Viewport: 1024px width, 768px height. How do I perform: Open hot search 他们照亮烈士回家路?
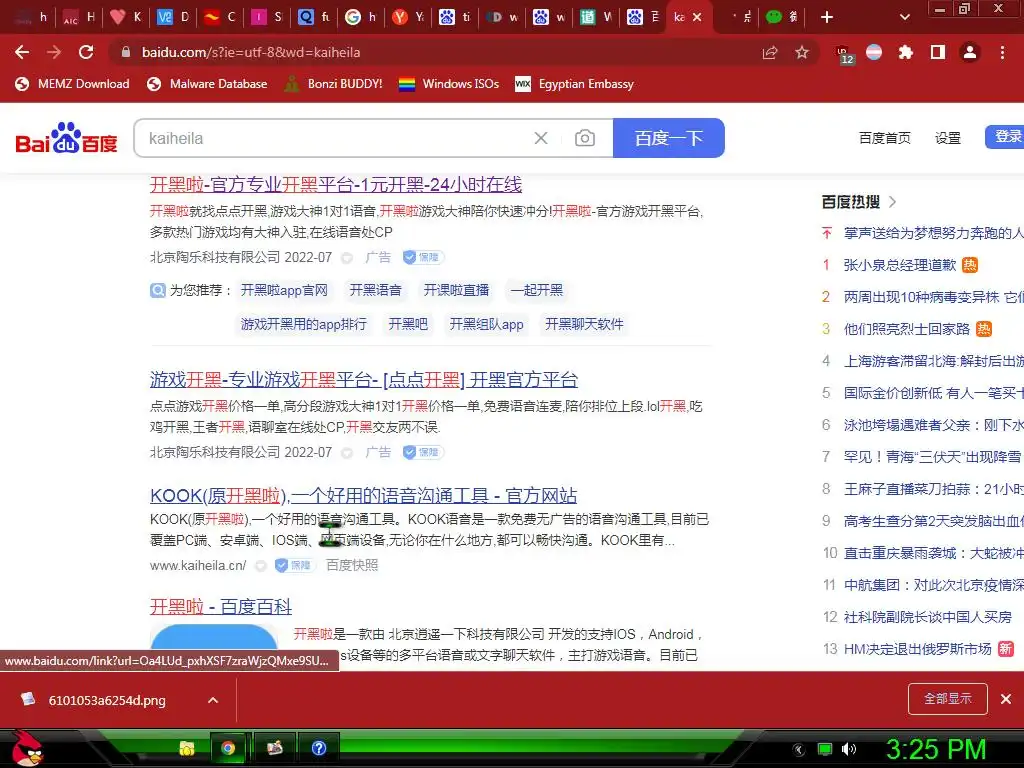click(x=907, y=329)
